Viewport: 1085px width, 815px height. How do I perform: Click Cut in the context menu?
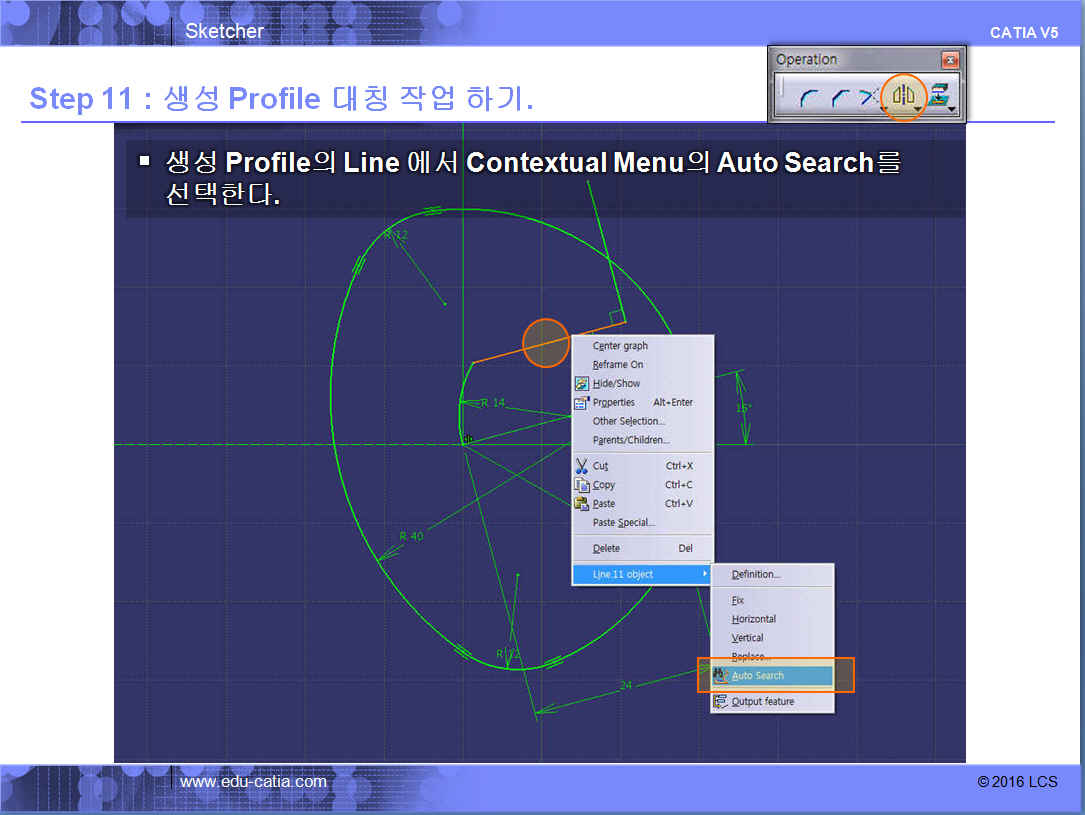pyautogui.click(x=600, y=466)
